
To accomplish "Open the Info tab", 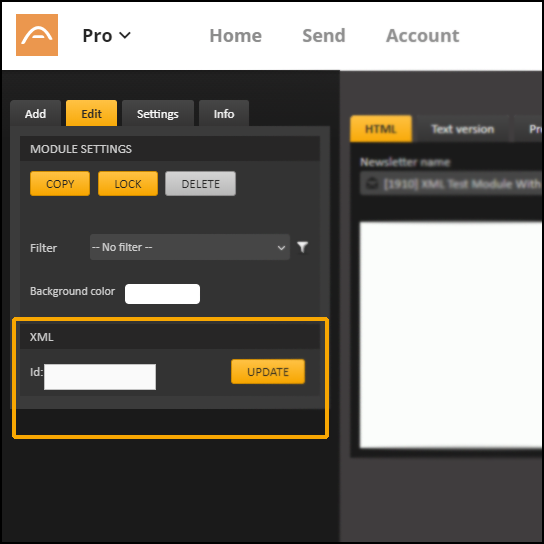I will tap(224, 113).
